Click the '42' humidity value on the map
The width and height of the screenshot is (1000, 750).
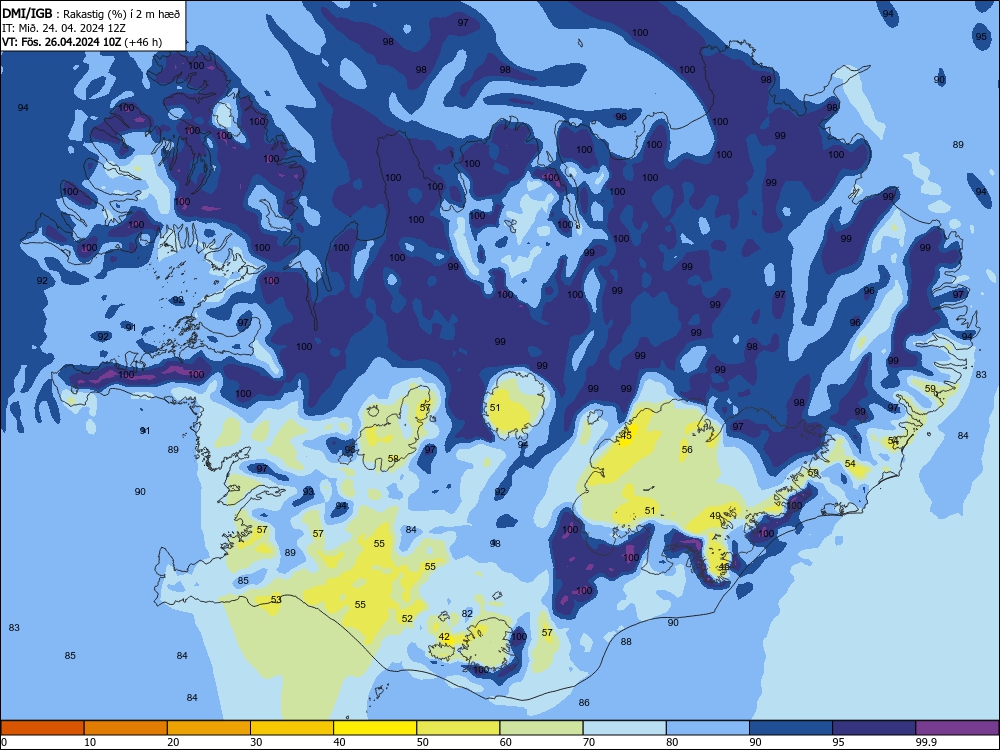pos(445,636)
